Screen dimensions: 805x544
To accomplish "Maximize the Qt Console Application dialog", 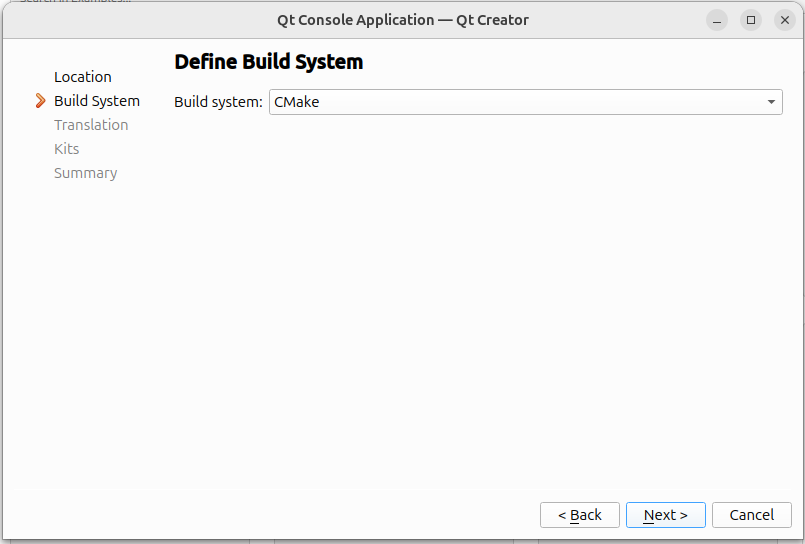I will (x=750, y=20).
